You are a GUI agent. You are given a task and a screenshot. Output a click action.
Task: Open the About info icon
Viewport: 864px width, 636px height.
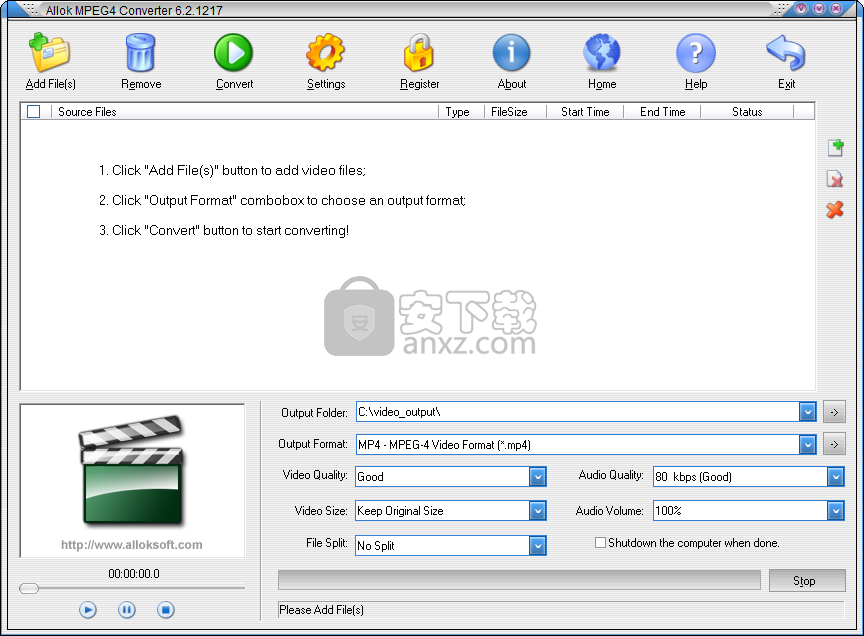pyautogui.click(x=511, y=53)
